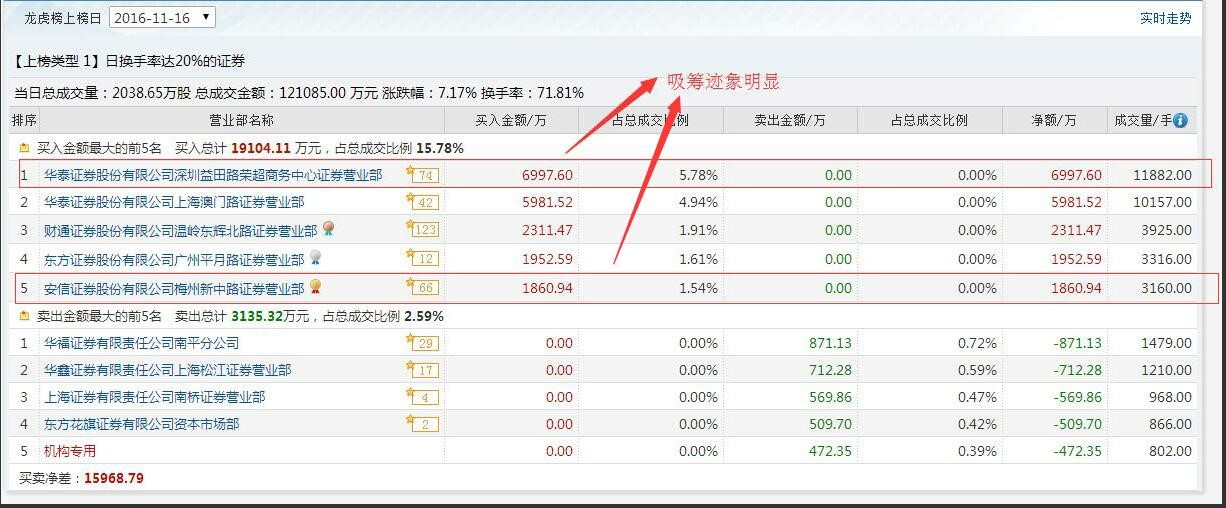The width and height of the screenshot is (1226, 508).
Task: Click sell amount 472.35 cell
Action: click(x=830, y=451)
